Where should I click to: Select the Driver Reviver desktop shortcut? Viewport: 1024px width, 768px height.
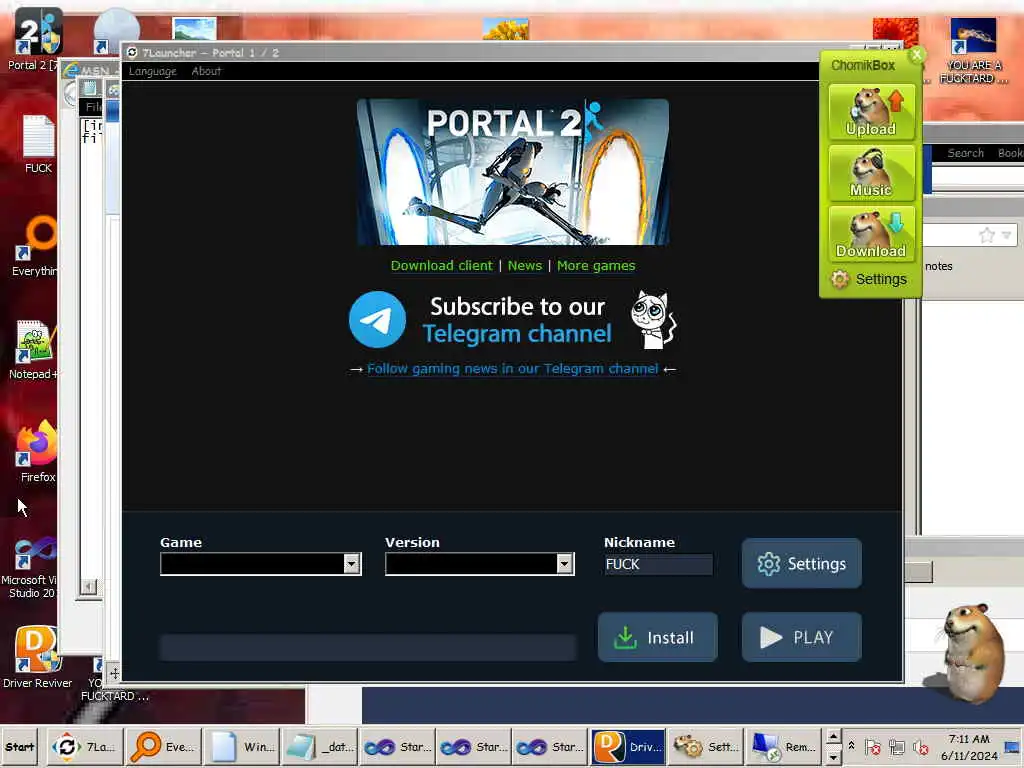[37, 658]
